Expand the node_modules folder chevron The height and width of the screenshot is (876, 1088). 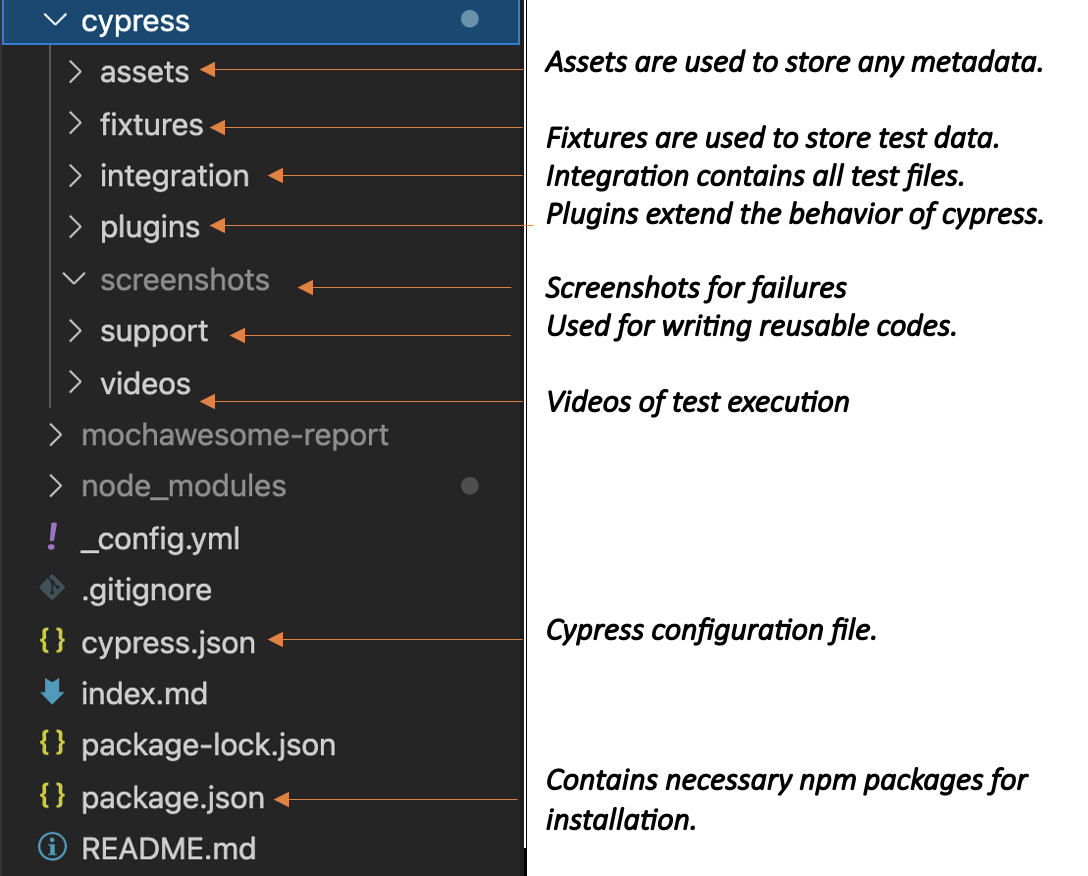pyautogui.click(x=56, y=486)
